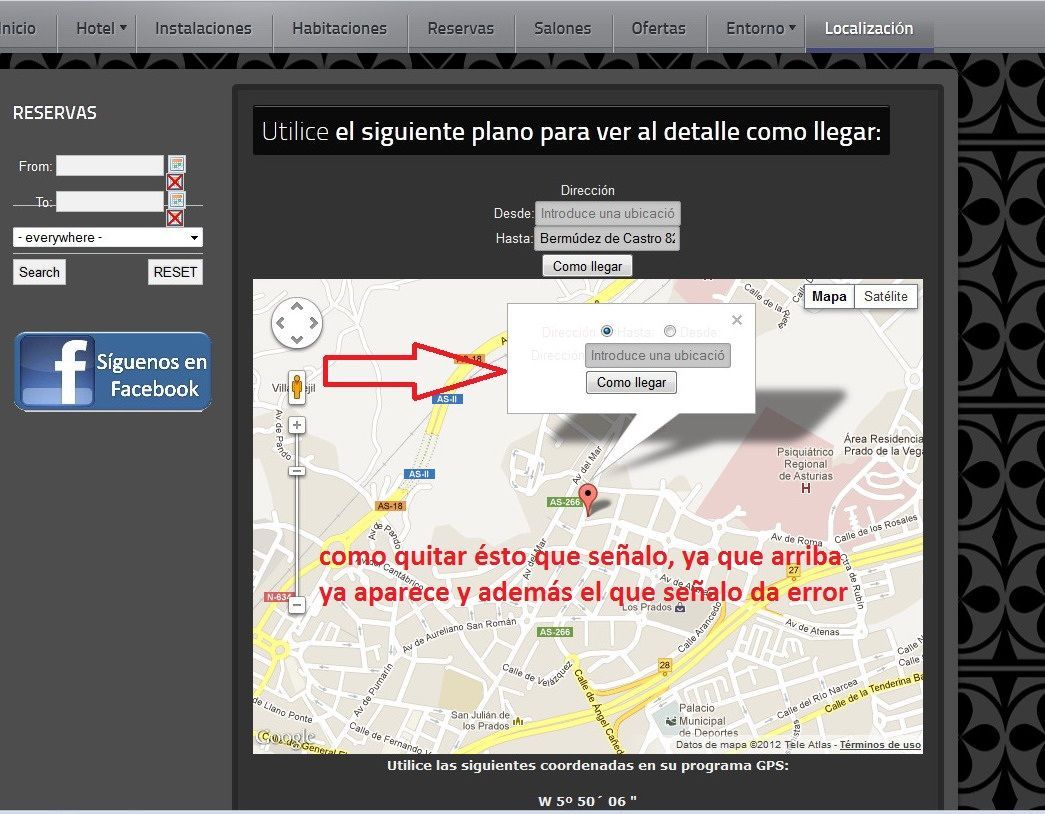Click Como llegar button above the map
Viewport: 1045px width, 814px height.
pyautogui.click(x=587, y=266)
